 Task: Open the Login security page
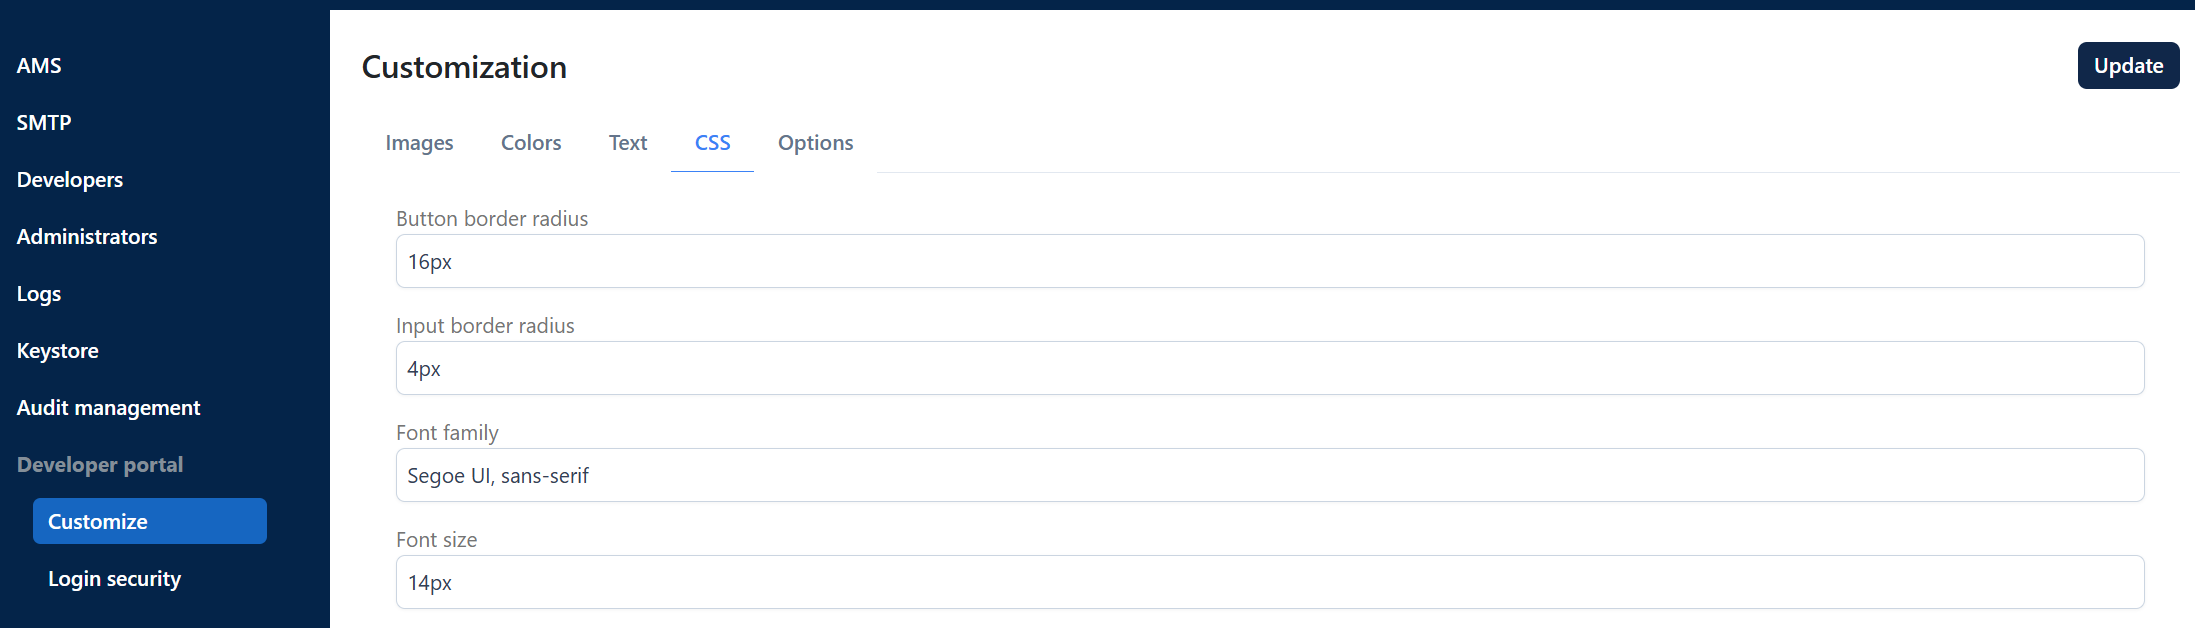click(x=115, y=578)
